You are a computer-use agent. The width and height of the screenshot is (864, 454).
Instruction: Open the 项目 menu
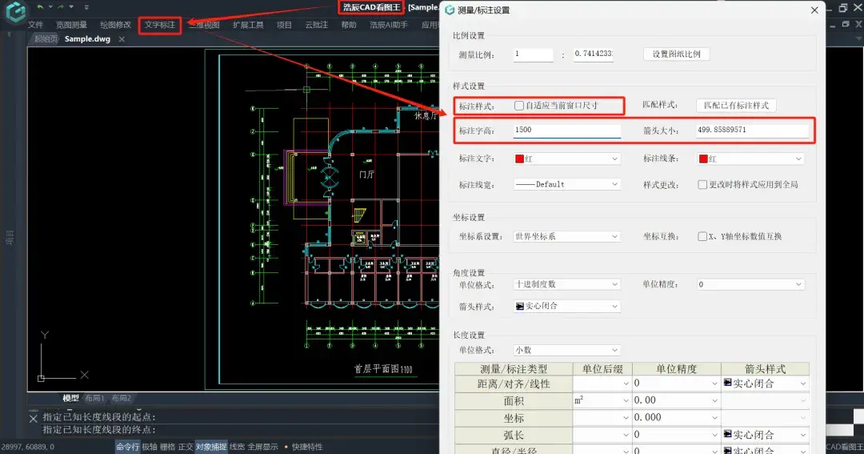[x=284, y=25]
